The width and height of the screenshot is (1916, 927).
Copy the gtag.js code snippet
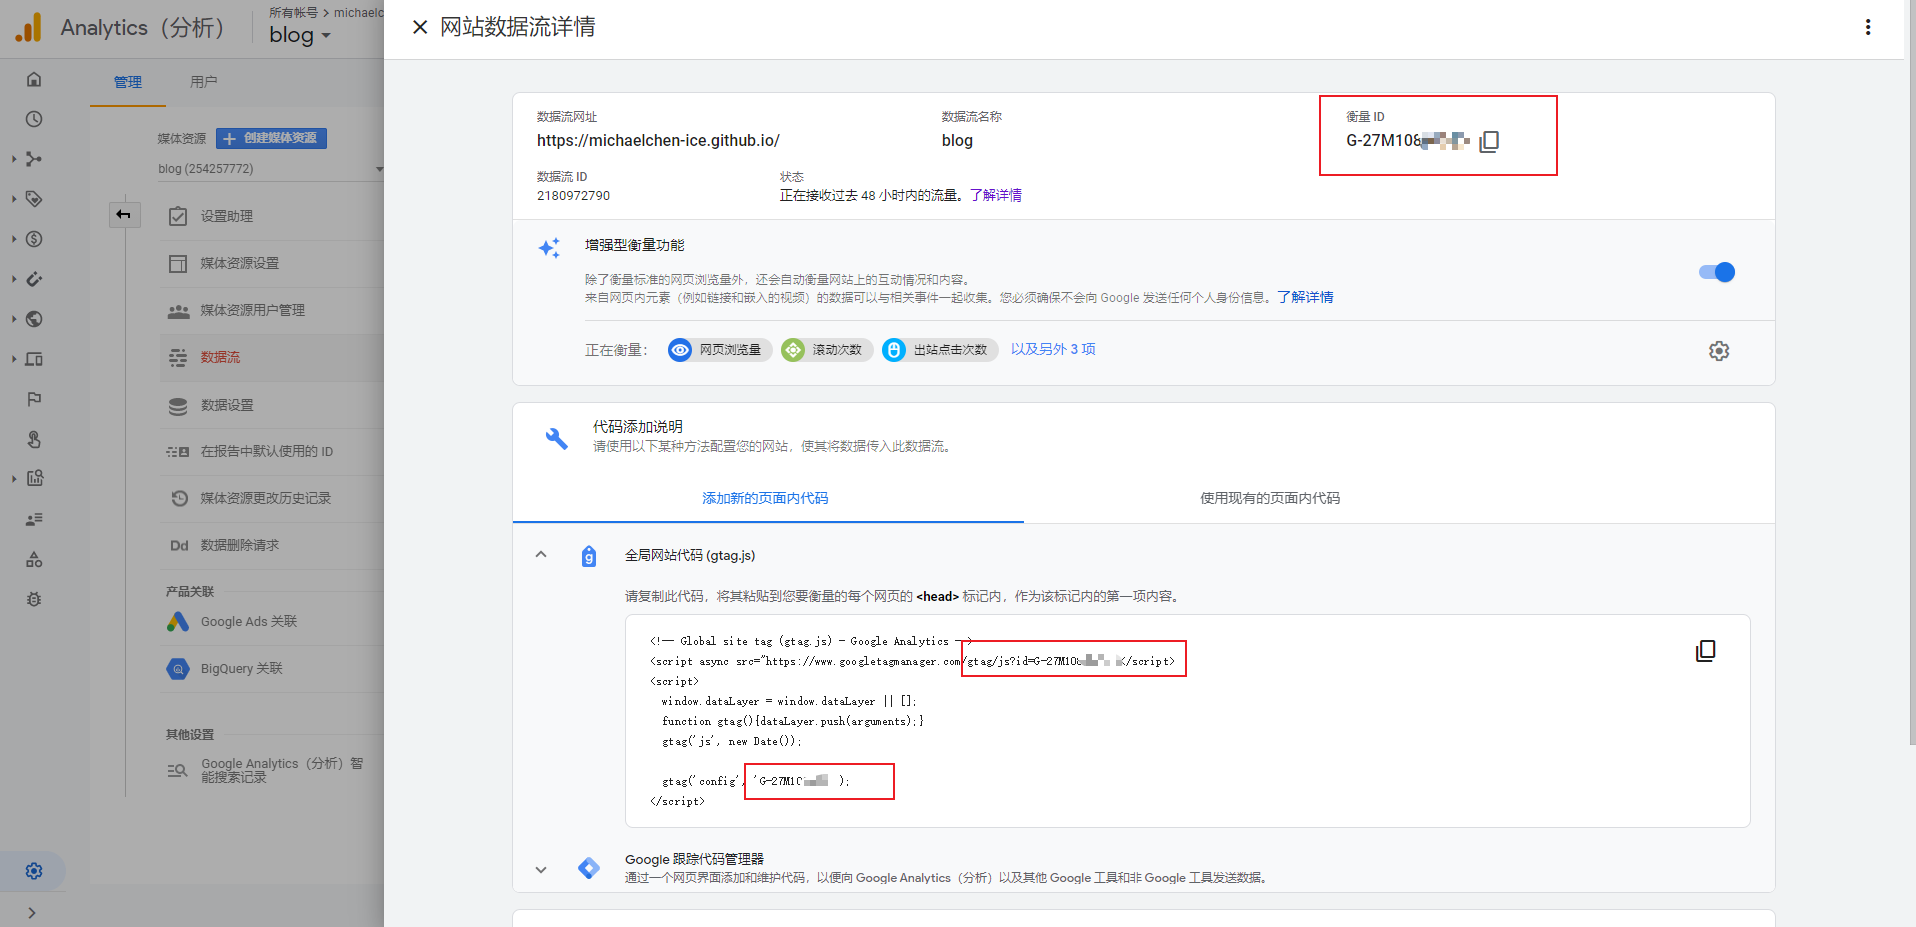coord(1706,651)
